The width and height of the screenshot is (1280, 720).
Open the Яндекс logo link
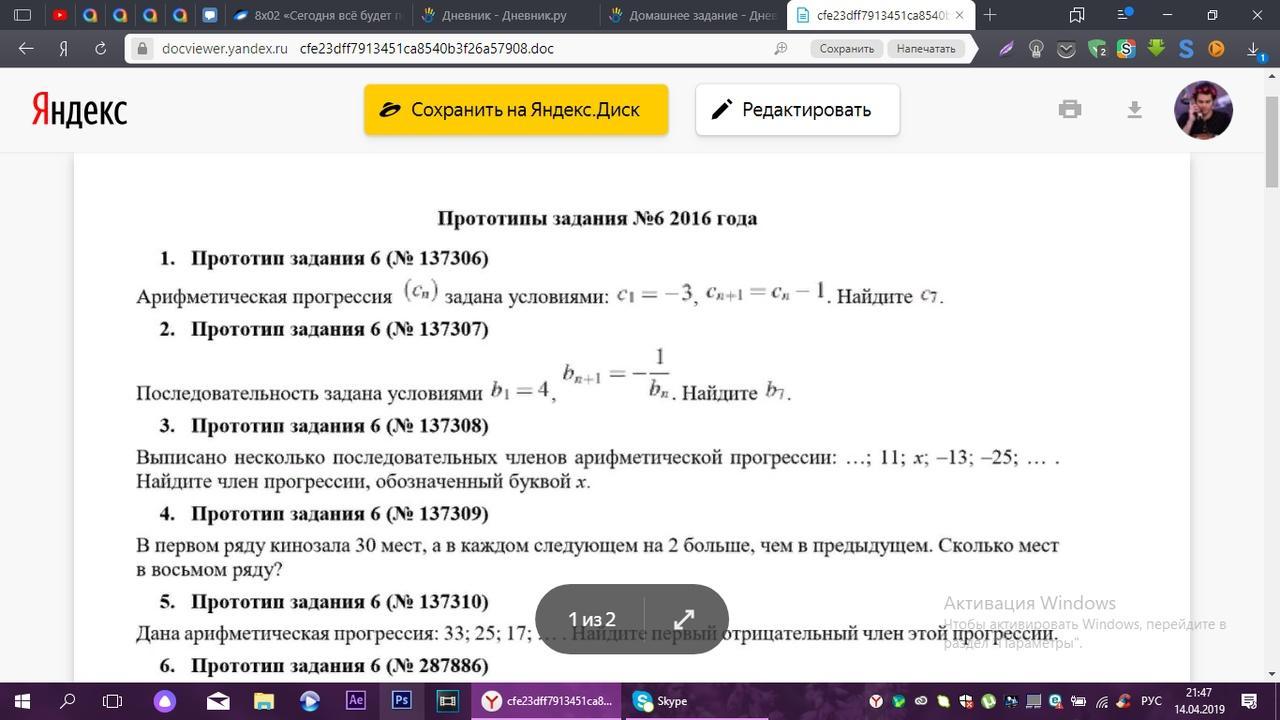(x=79, y=110)
